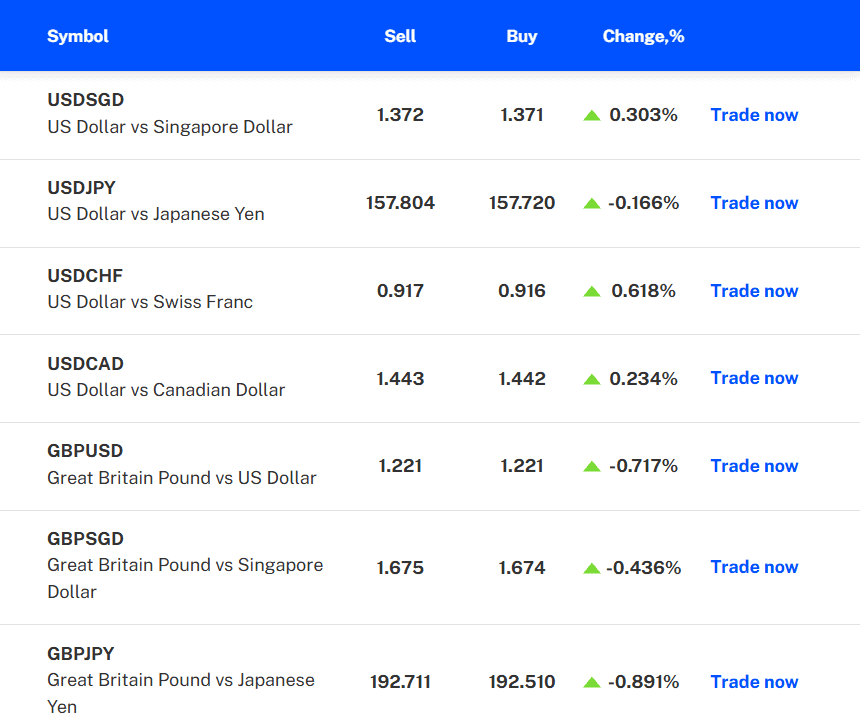Click Trade now beside GBPUSD
This screenshot has width=860, height=718.
coord(754,466)
